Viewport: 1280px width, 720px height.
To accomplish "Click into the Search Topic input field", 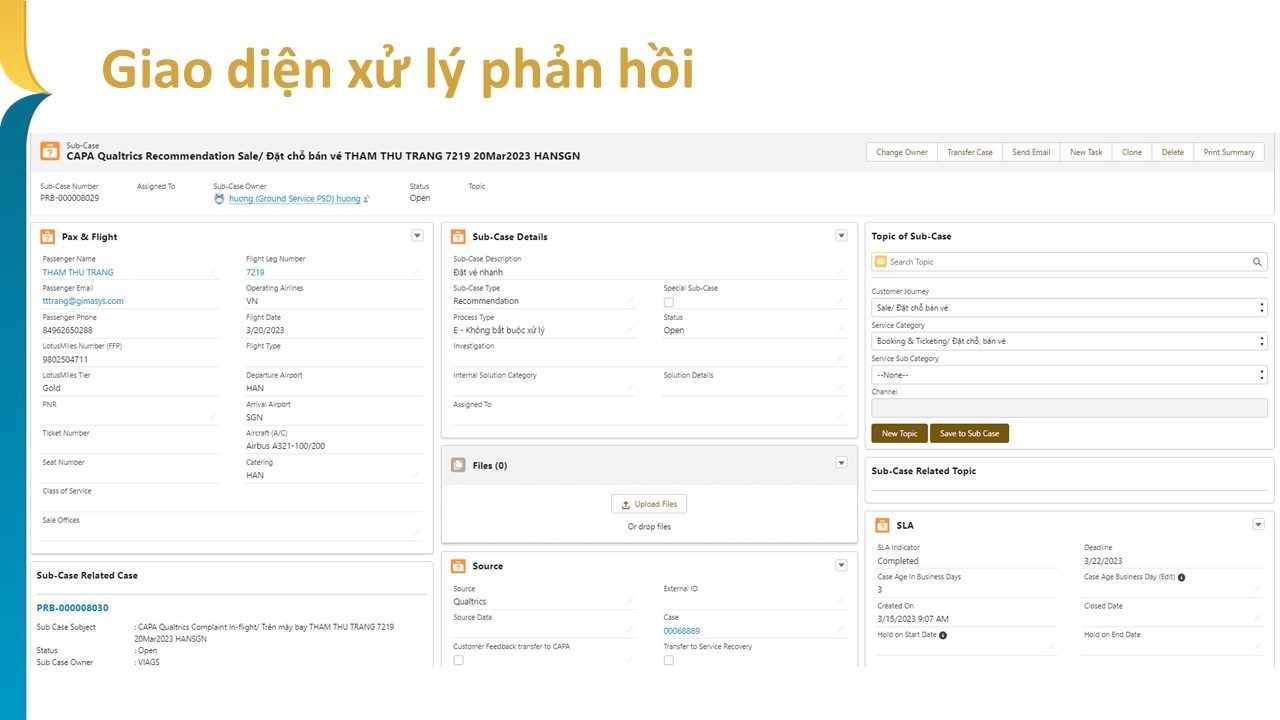I will 1060,262.
